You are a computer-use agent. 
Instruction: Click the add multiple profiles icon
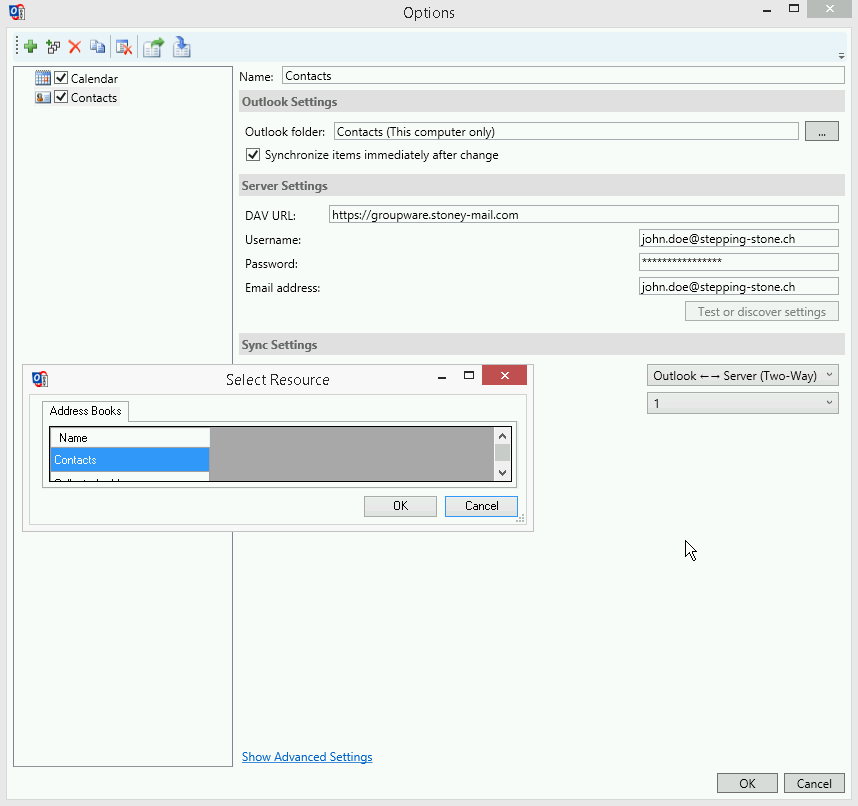[x=53, y=47]
